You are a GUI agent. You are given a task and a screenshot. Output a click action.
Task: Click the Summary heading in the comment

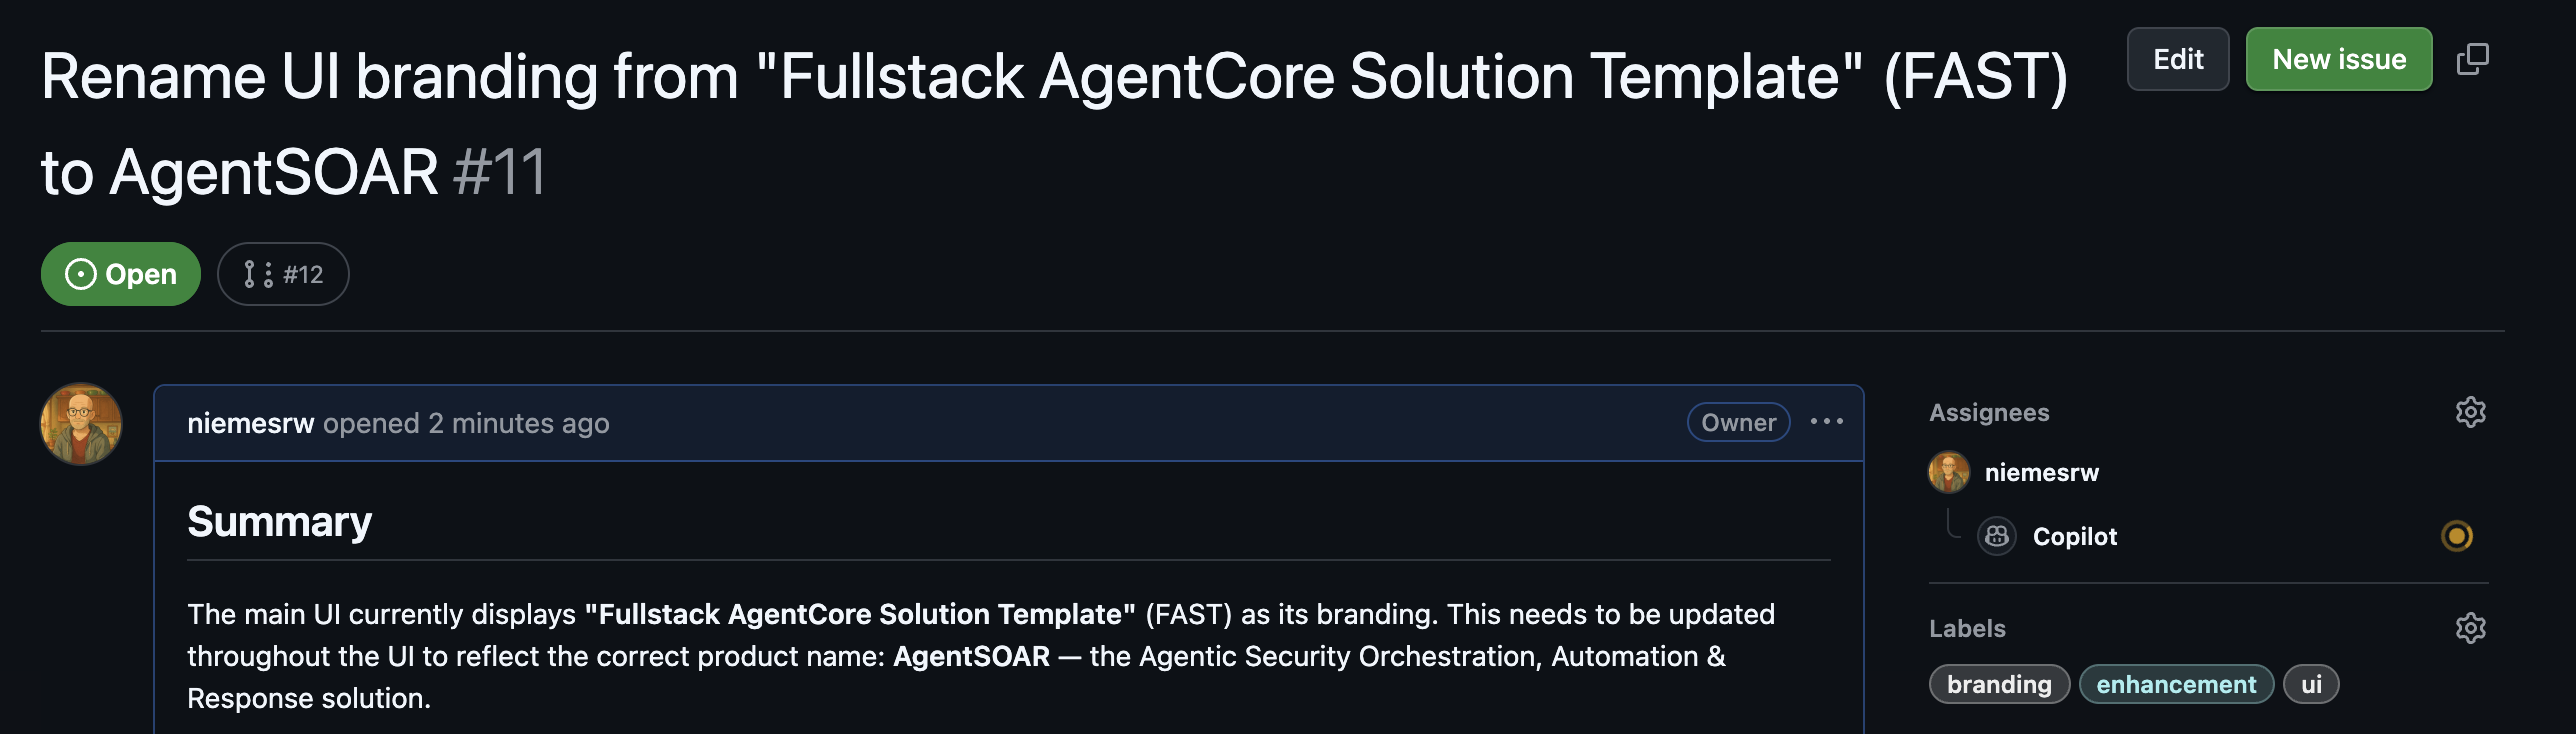[280, 521]
